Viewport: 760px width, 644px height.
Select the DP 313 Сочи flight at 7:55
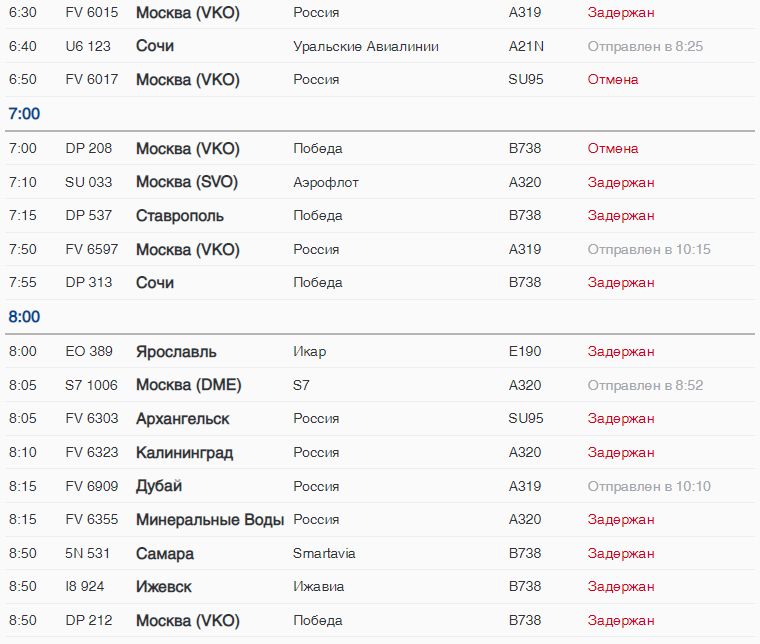pyautogui.click(x=380, y=283)
